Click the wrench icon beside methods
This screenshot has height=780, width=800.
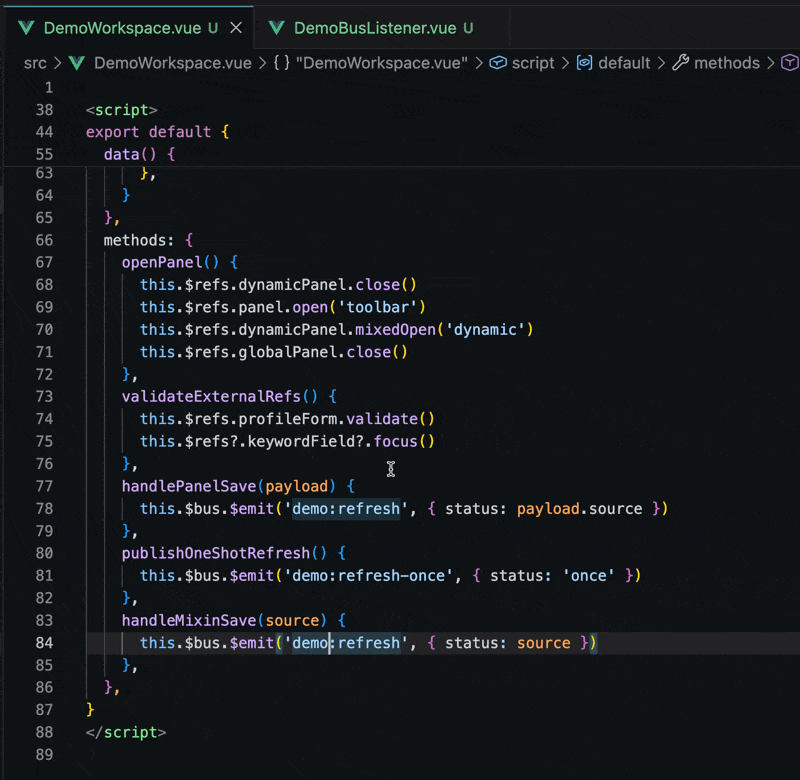point(681,63)
